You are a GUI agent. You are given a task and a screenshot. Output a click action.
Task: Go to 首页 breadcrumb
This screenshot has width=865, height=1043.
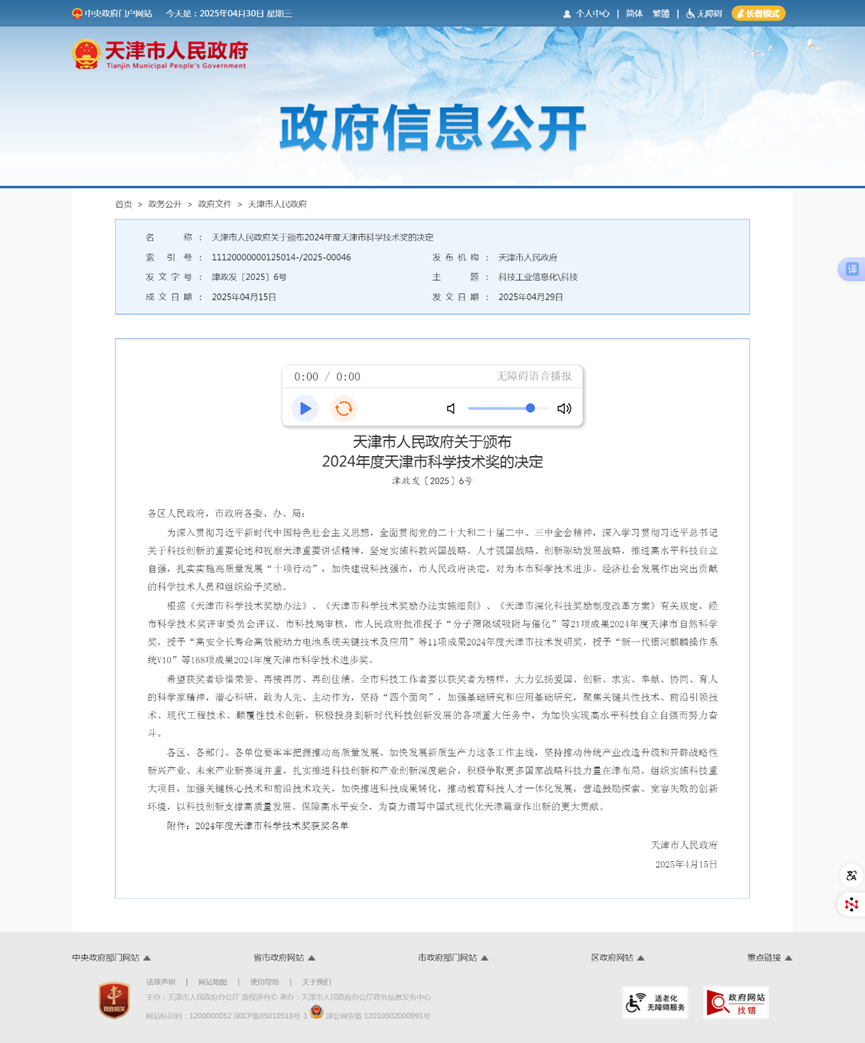click(x=123, y=204)
